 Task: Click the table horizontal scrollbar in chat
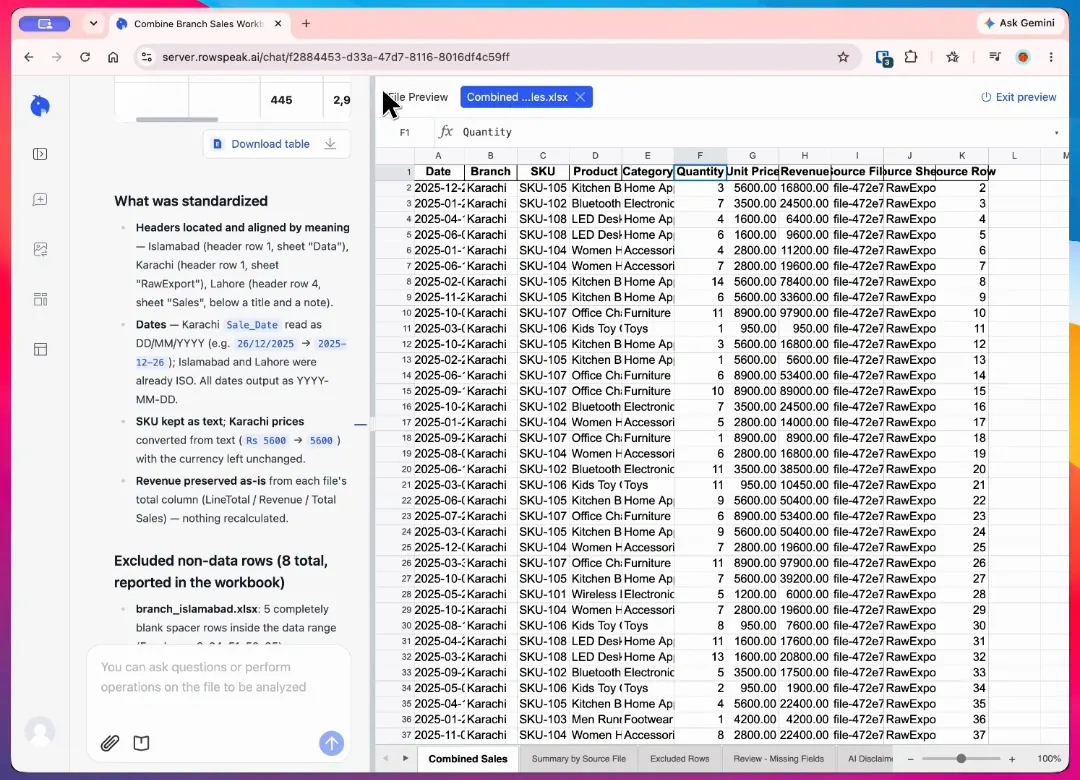tap(177, 119)
